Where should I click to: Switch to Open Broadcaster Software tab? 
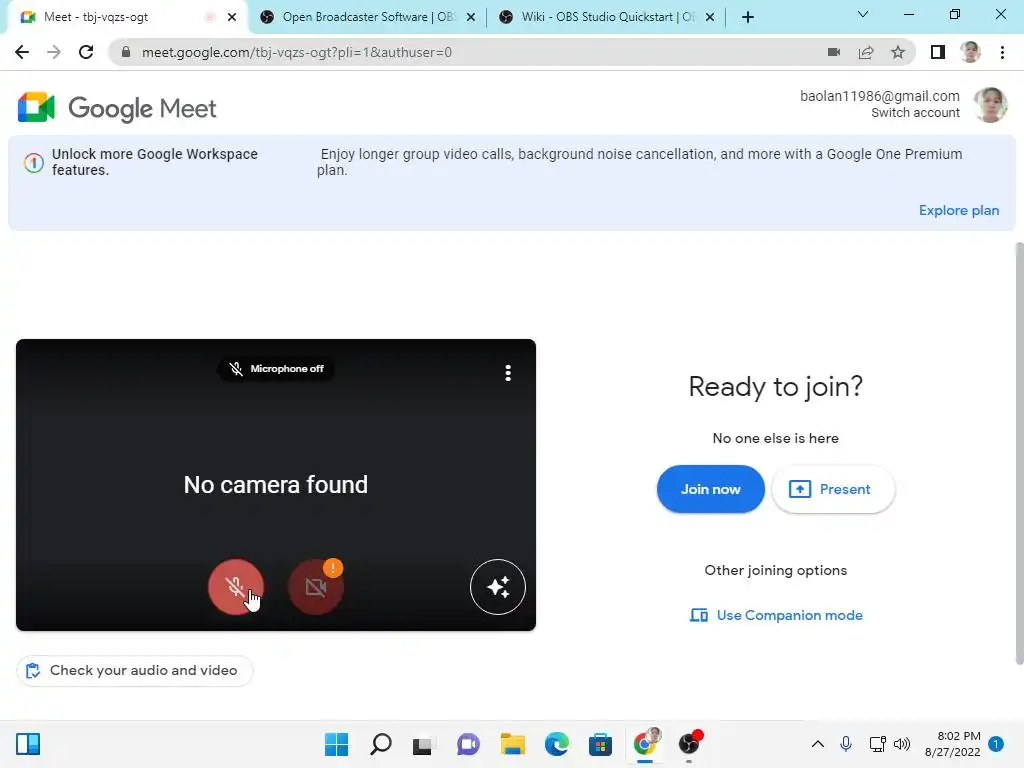[x=369, y=17]
